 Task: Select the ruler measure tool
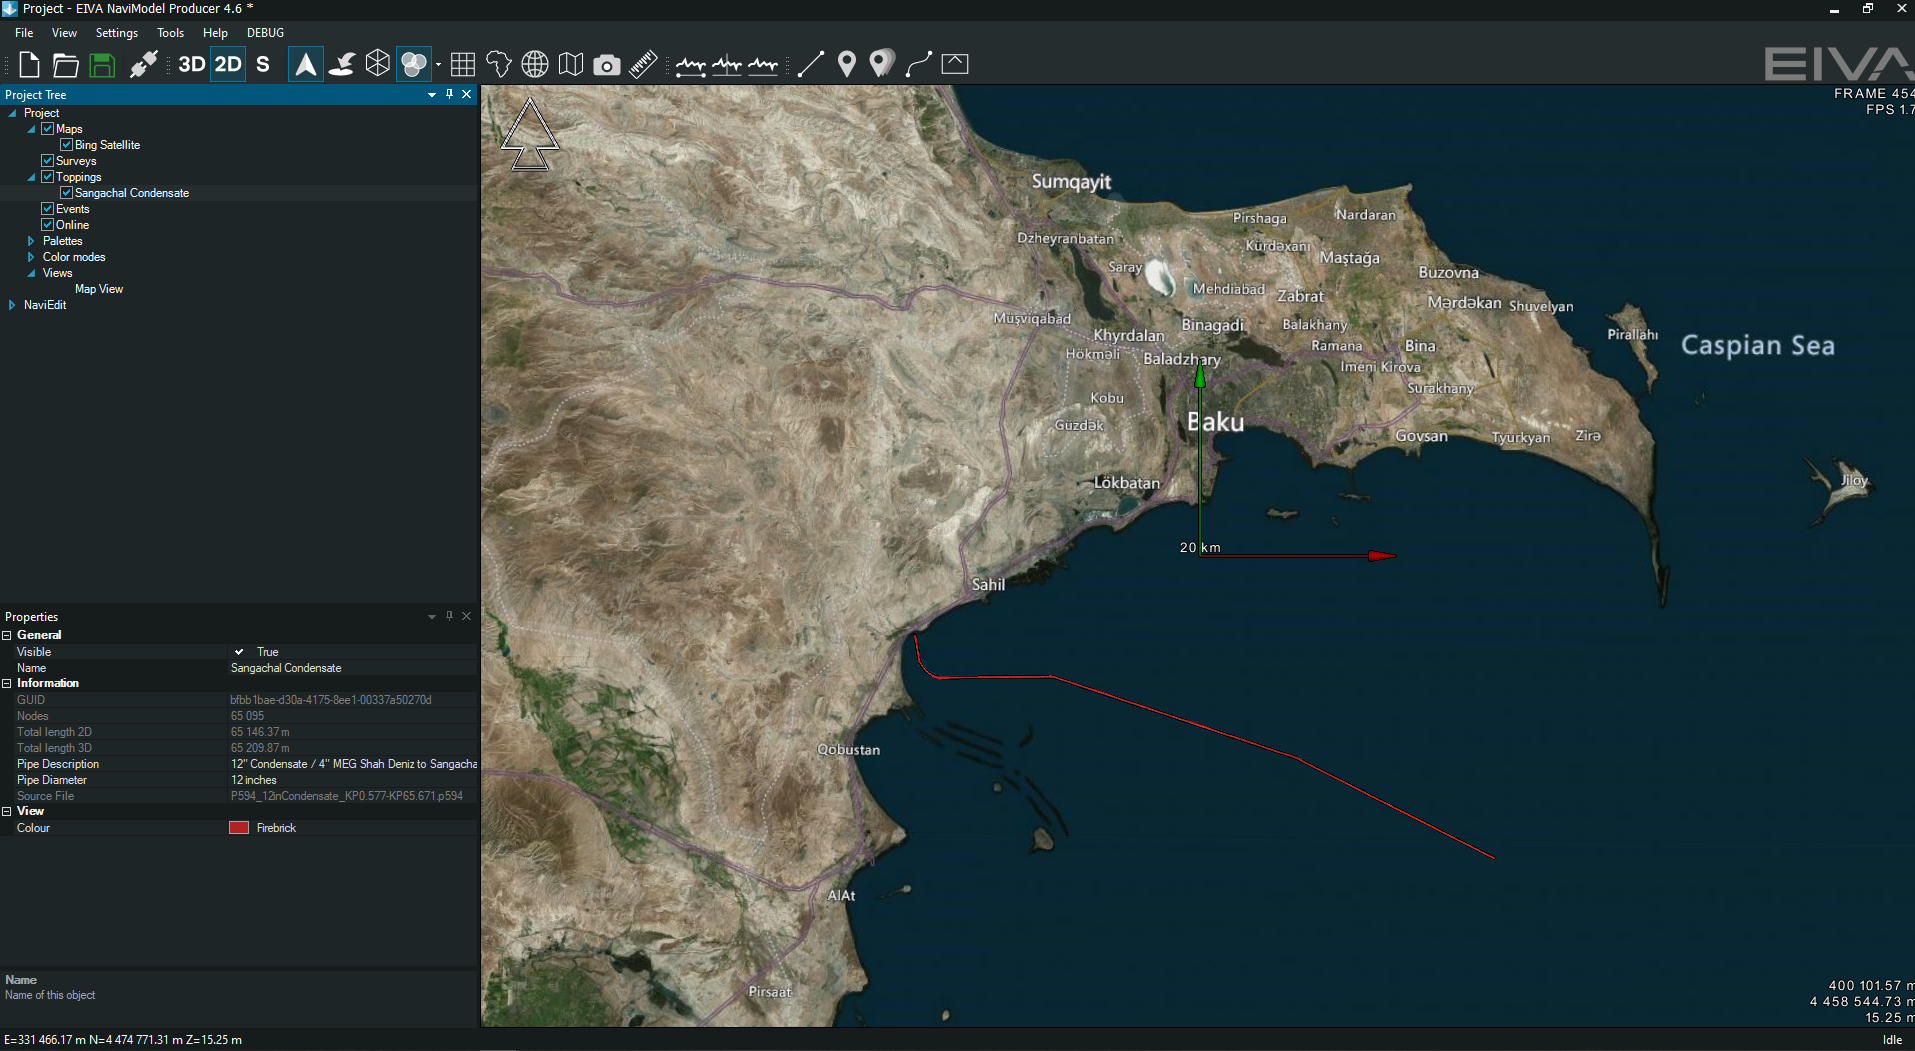(643, 65)
